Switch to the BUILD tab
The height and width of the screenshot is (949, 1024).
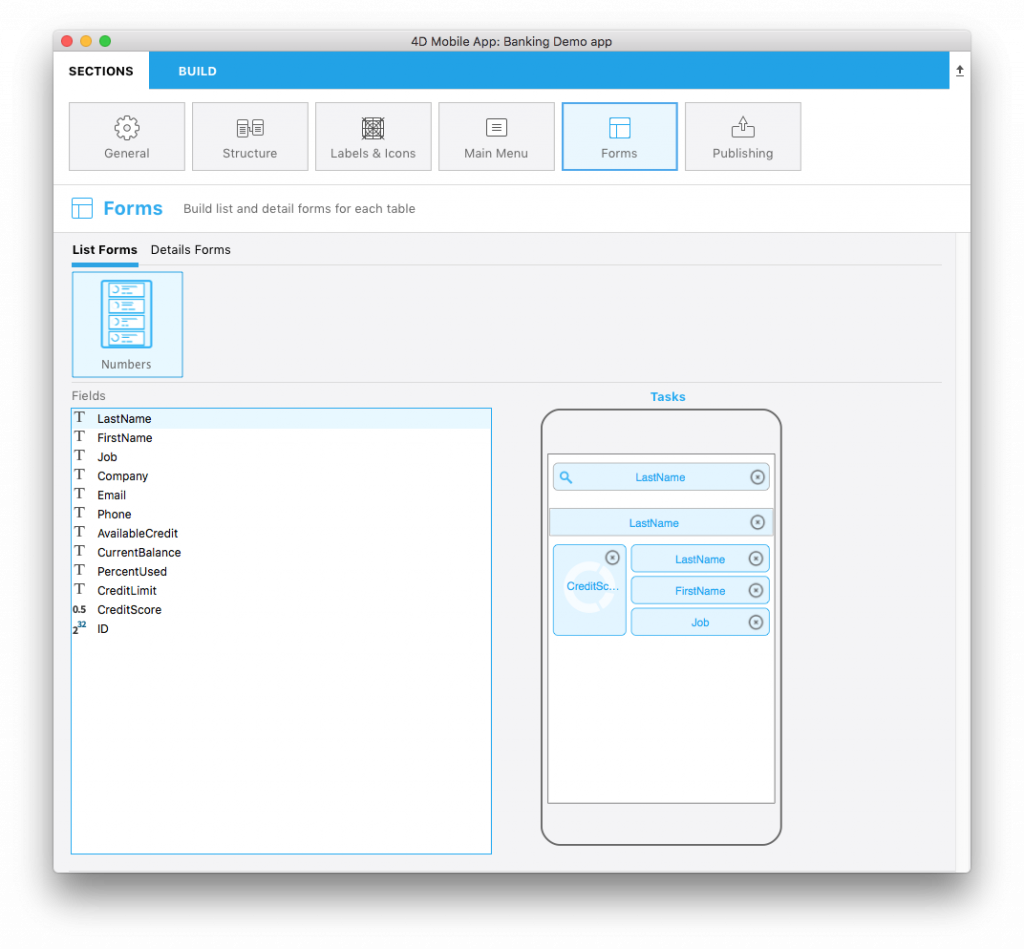[198, 71]
